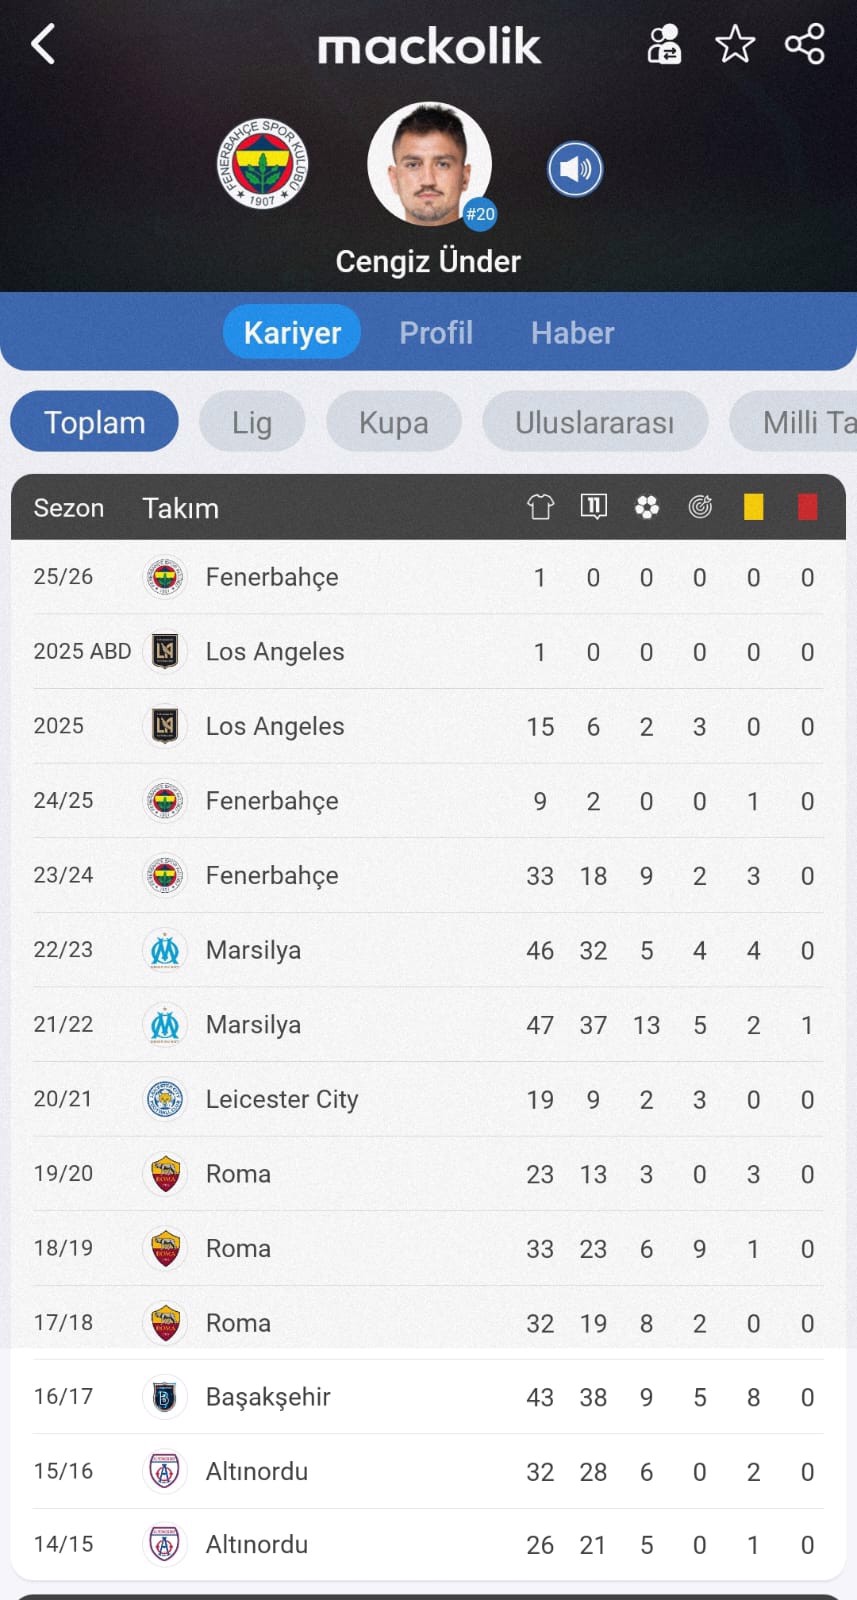The width and height of the screenshot is (857, 1600).
Task: Play the player name pronunciation speaker
Action: click(x=575, y=169)
